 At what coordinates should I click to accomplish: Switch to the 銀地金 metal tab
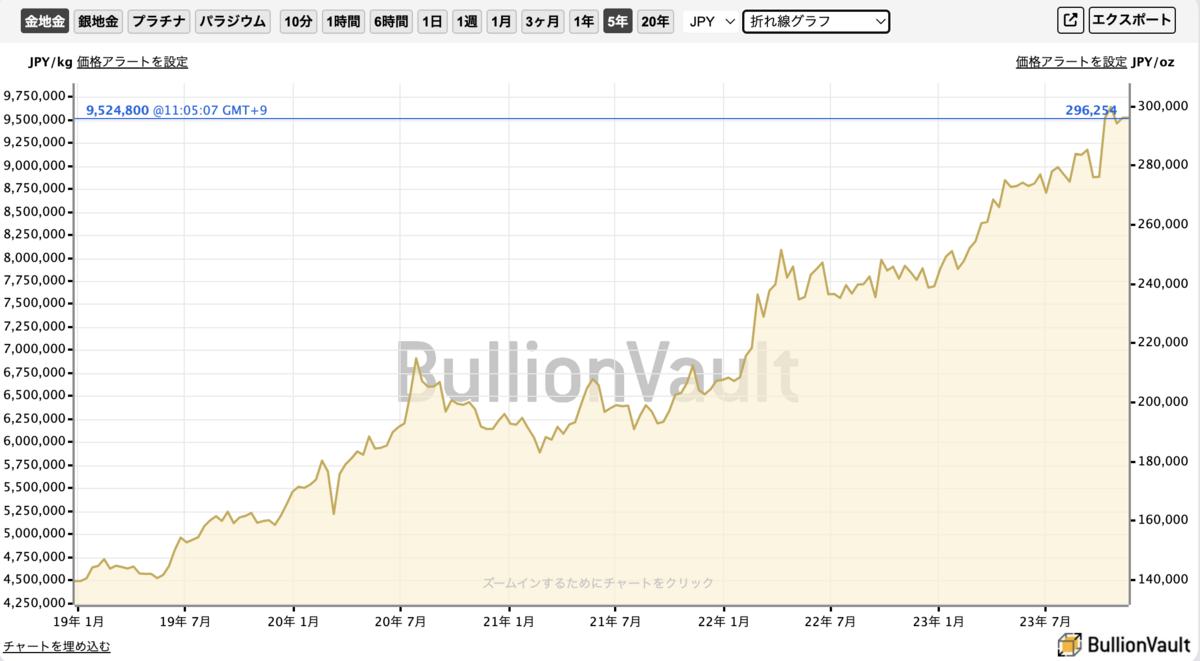pos(98,21)
